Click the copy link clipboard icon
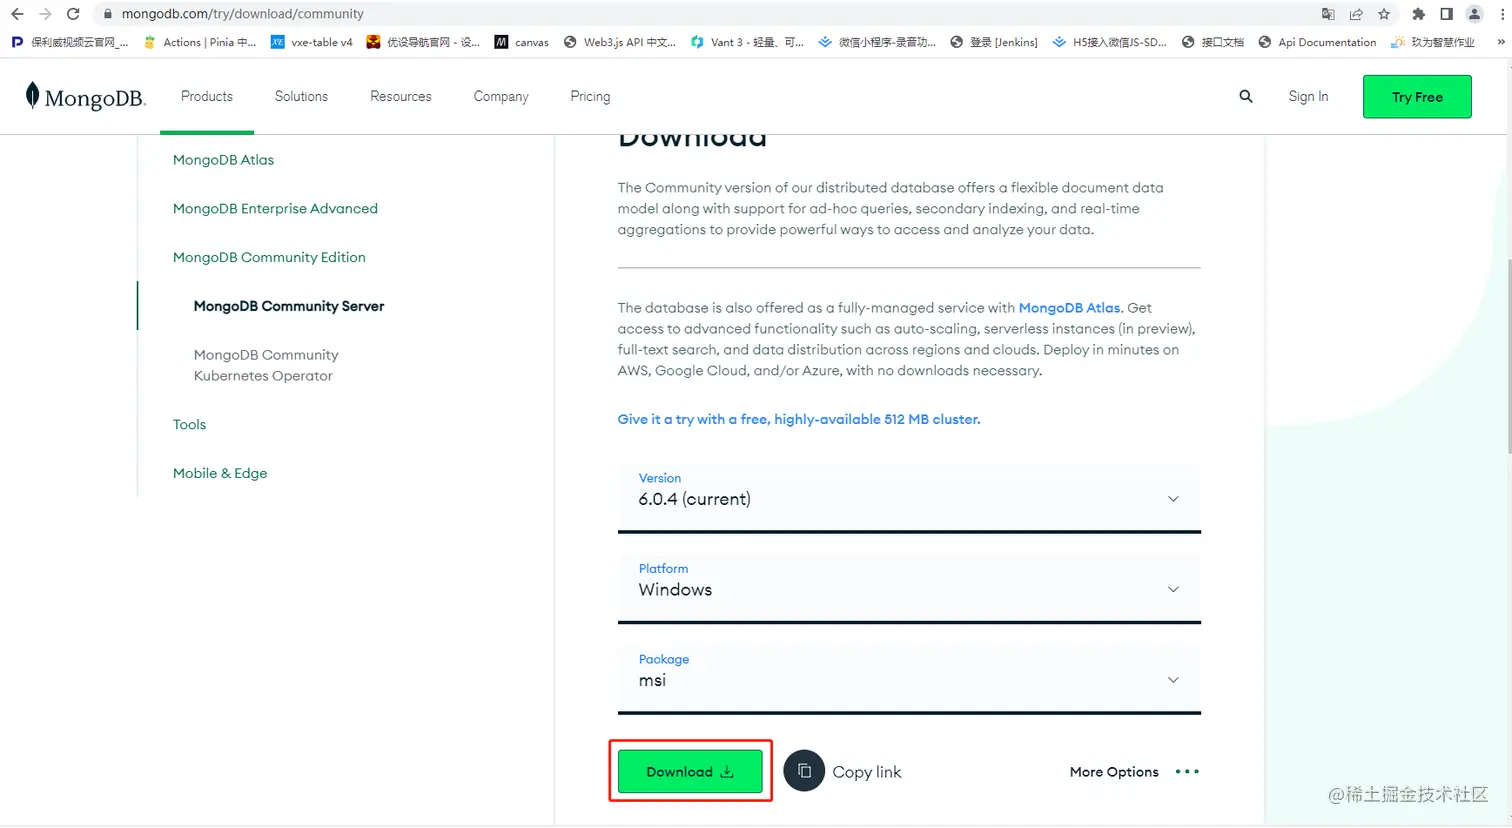This screenshot has width=1512, height=828. tap(804, 771)
